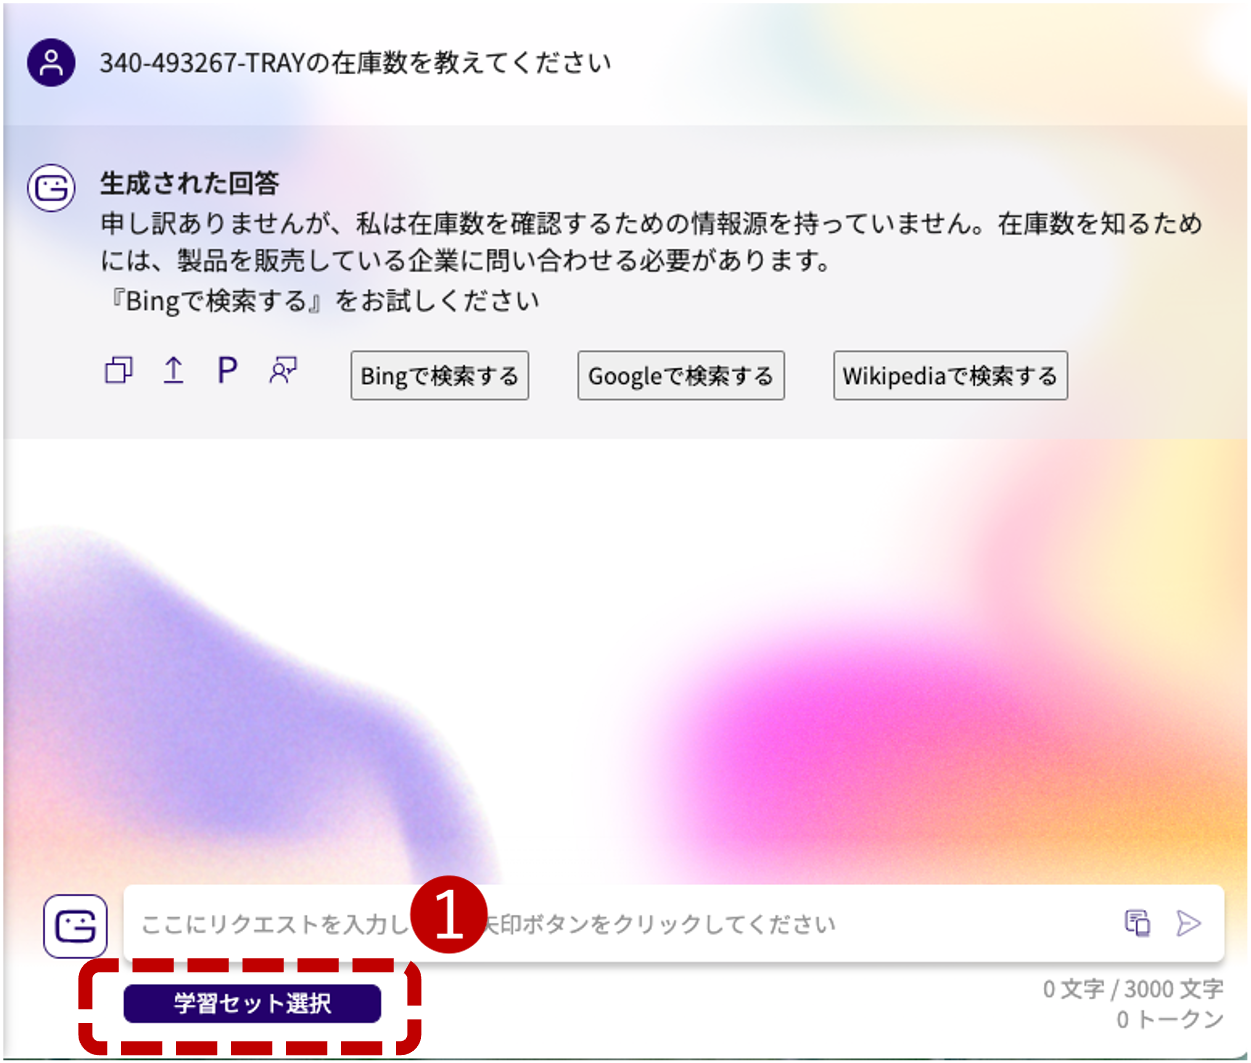Click the generated answer body text
Image resolution: width=1251 pixels, height=1063 pixels.
coord(650,243)
